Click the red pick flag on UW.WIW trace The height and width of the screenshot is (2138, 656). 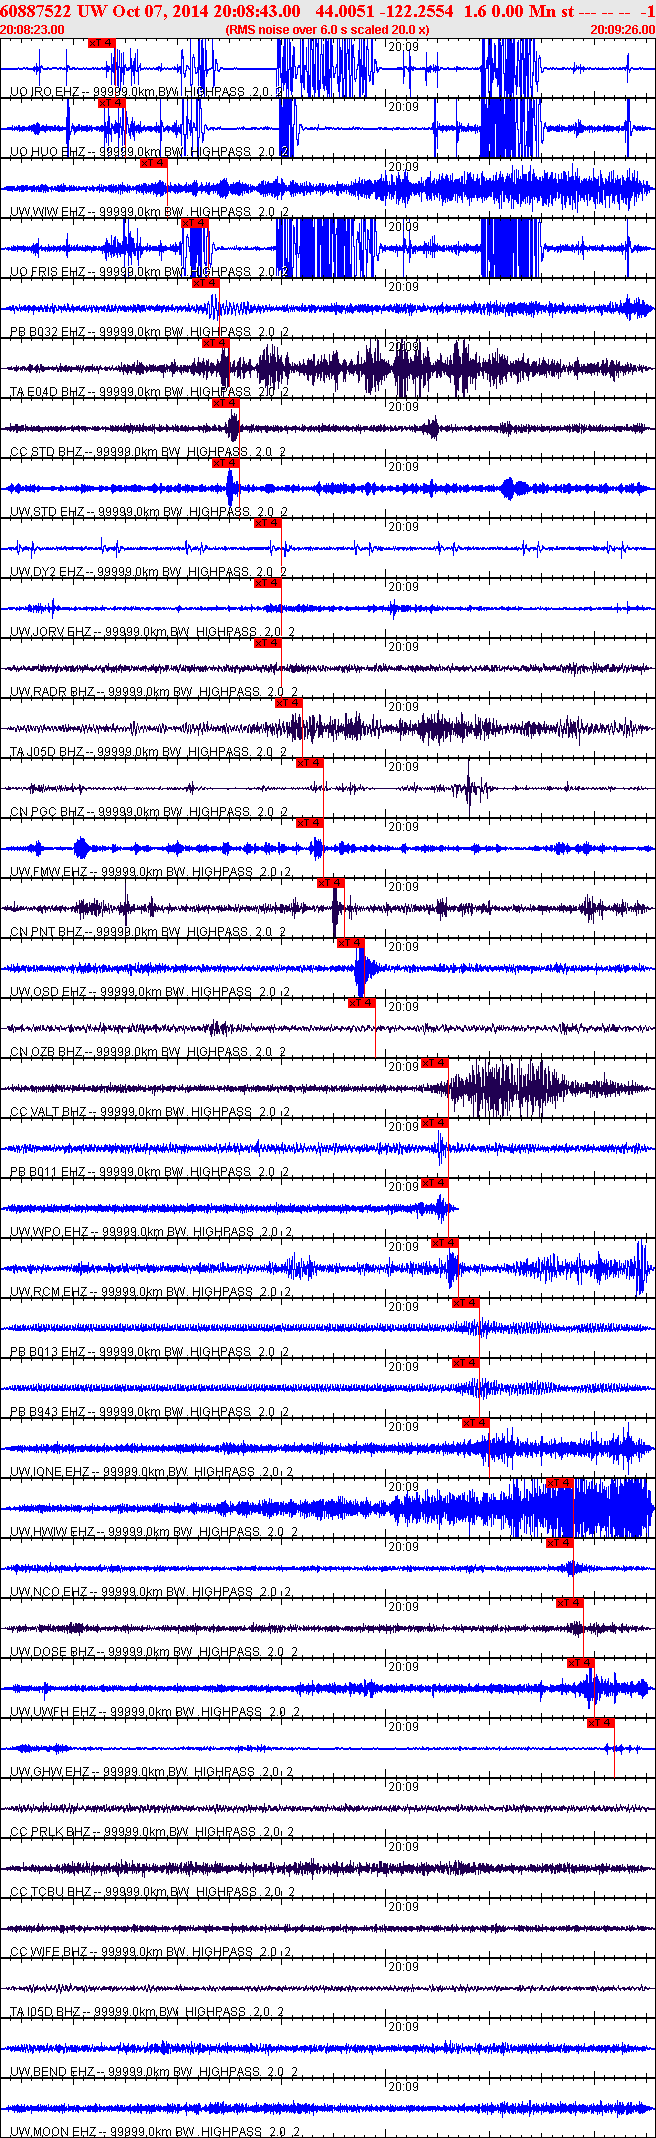pyautogui.click(x=153, y=163)
